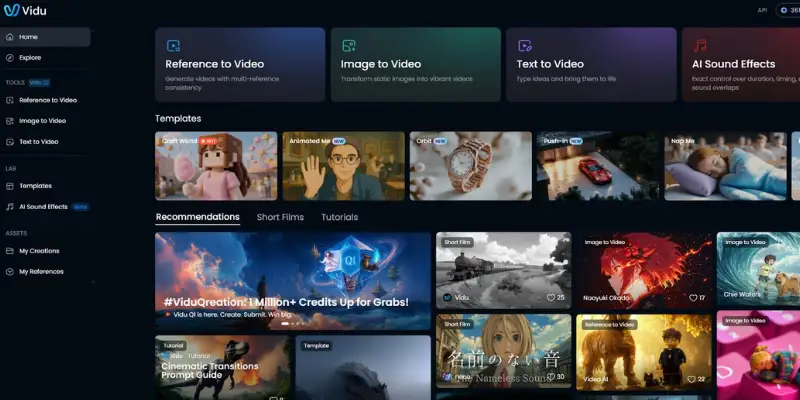Click heart icon on Naoyuki Okada video
Screen dimensions: 800x400
click(x=693, y=297)
